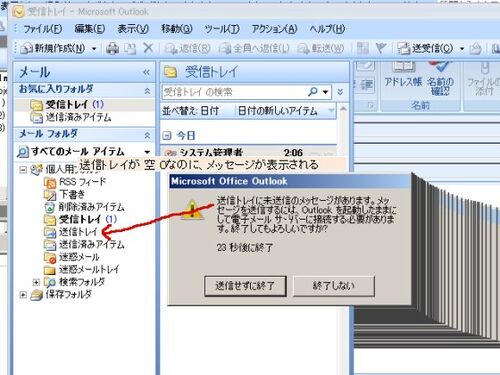The image size is (500, 375).
Task: Open the 移動(G) menu
Action: [x=177, y=29]
